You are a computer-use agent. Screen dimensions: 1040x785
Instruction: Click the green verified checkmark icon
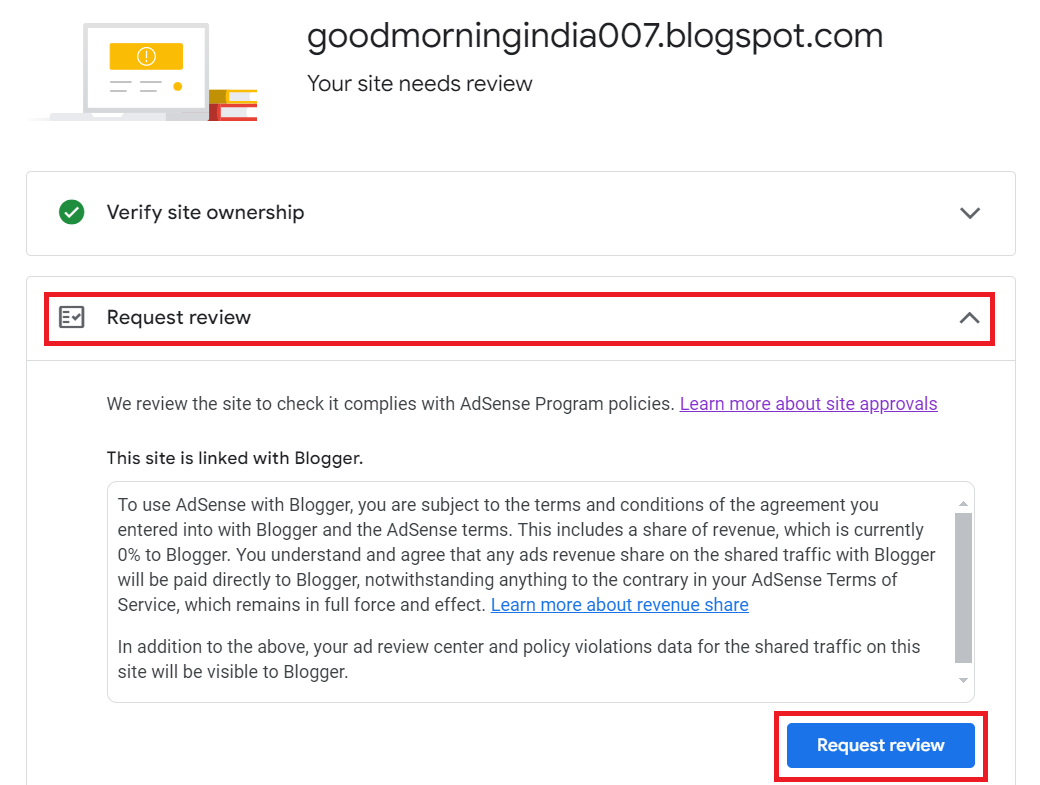point(72,212)
